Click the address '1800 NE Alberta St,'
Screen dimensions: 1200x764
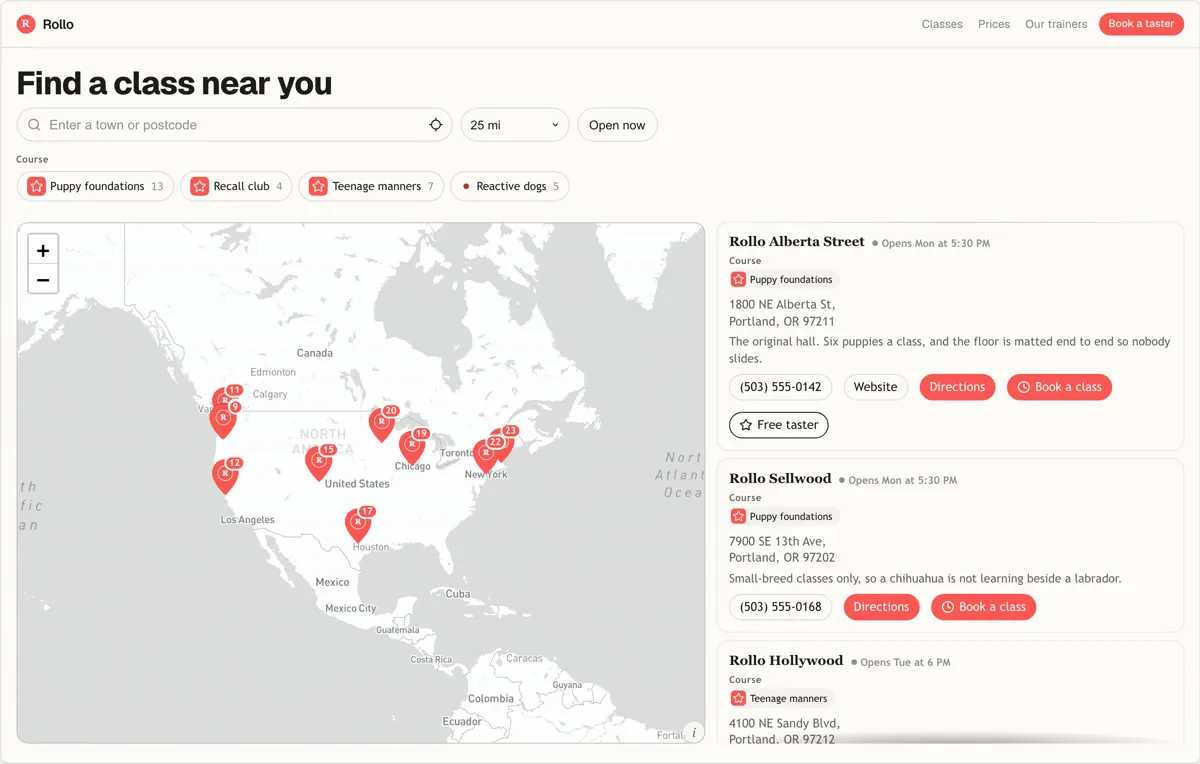(782, 304)
